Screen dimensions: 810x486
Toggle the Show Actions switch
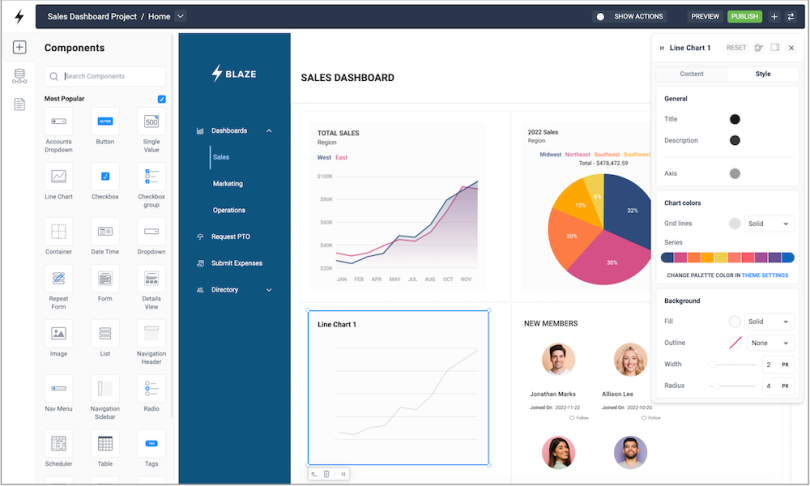click(601, 17)
